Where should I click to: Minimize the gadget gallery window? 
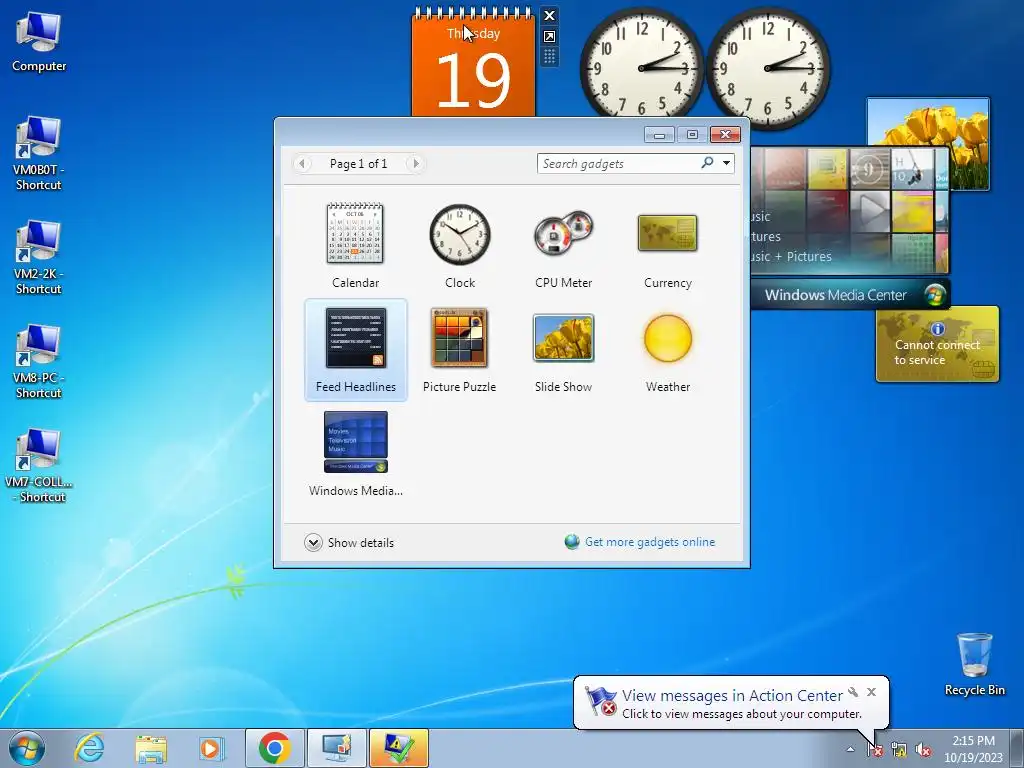pos(659,135)
